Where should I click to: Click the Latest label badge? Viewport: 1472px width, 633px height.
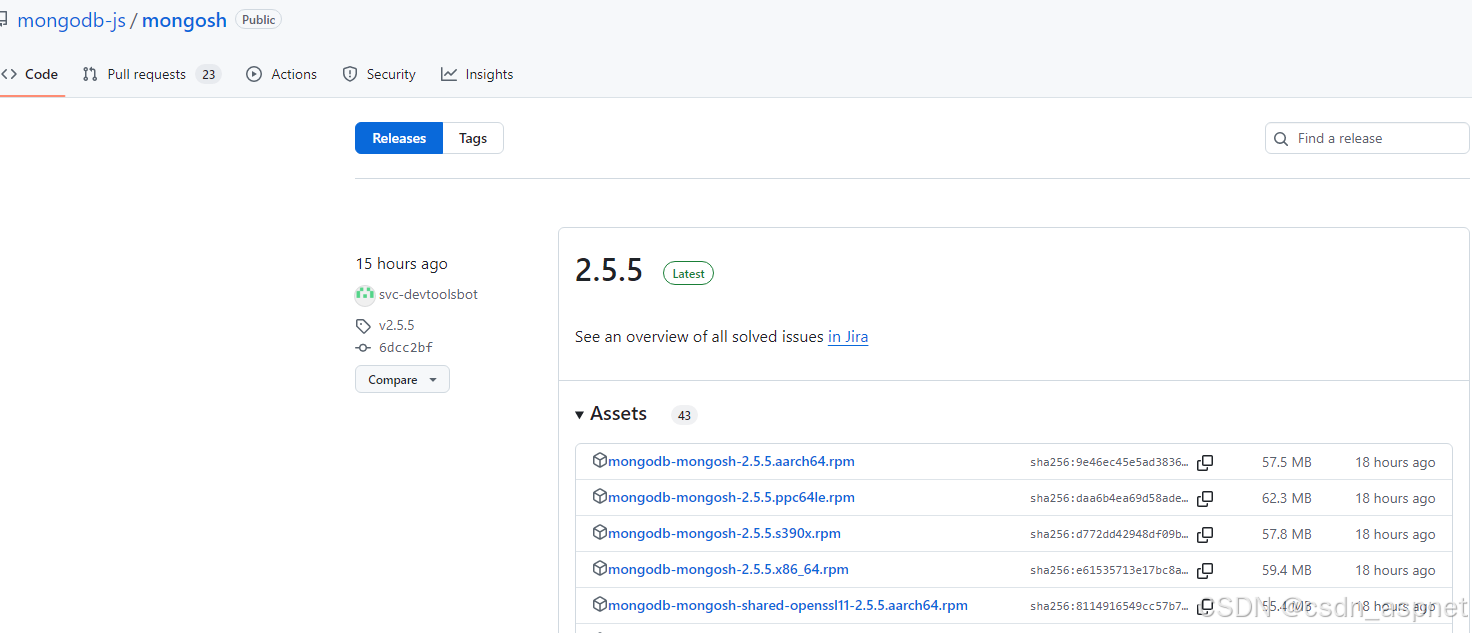coord(688,273)
